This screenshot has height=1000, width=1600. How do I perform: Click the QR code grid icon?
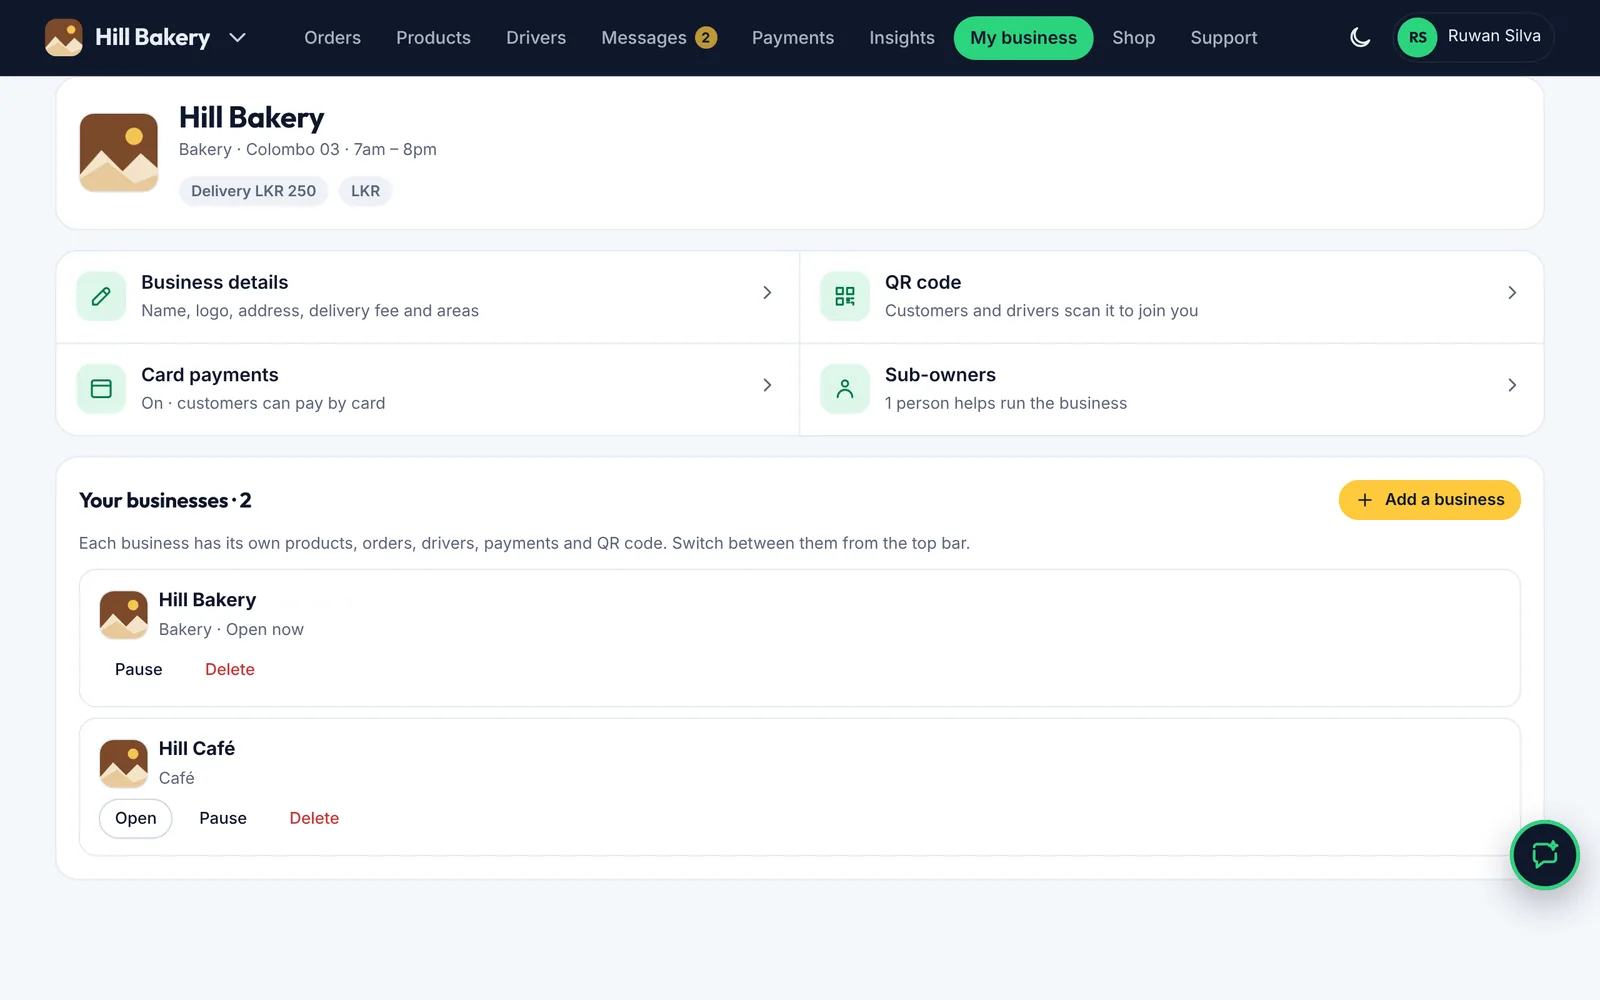[845, 296]
